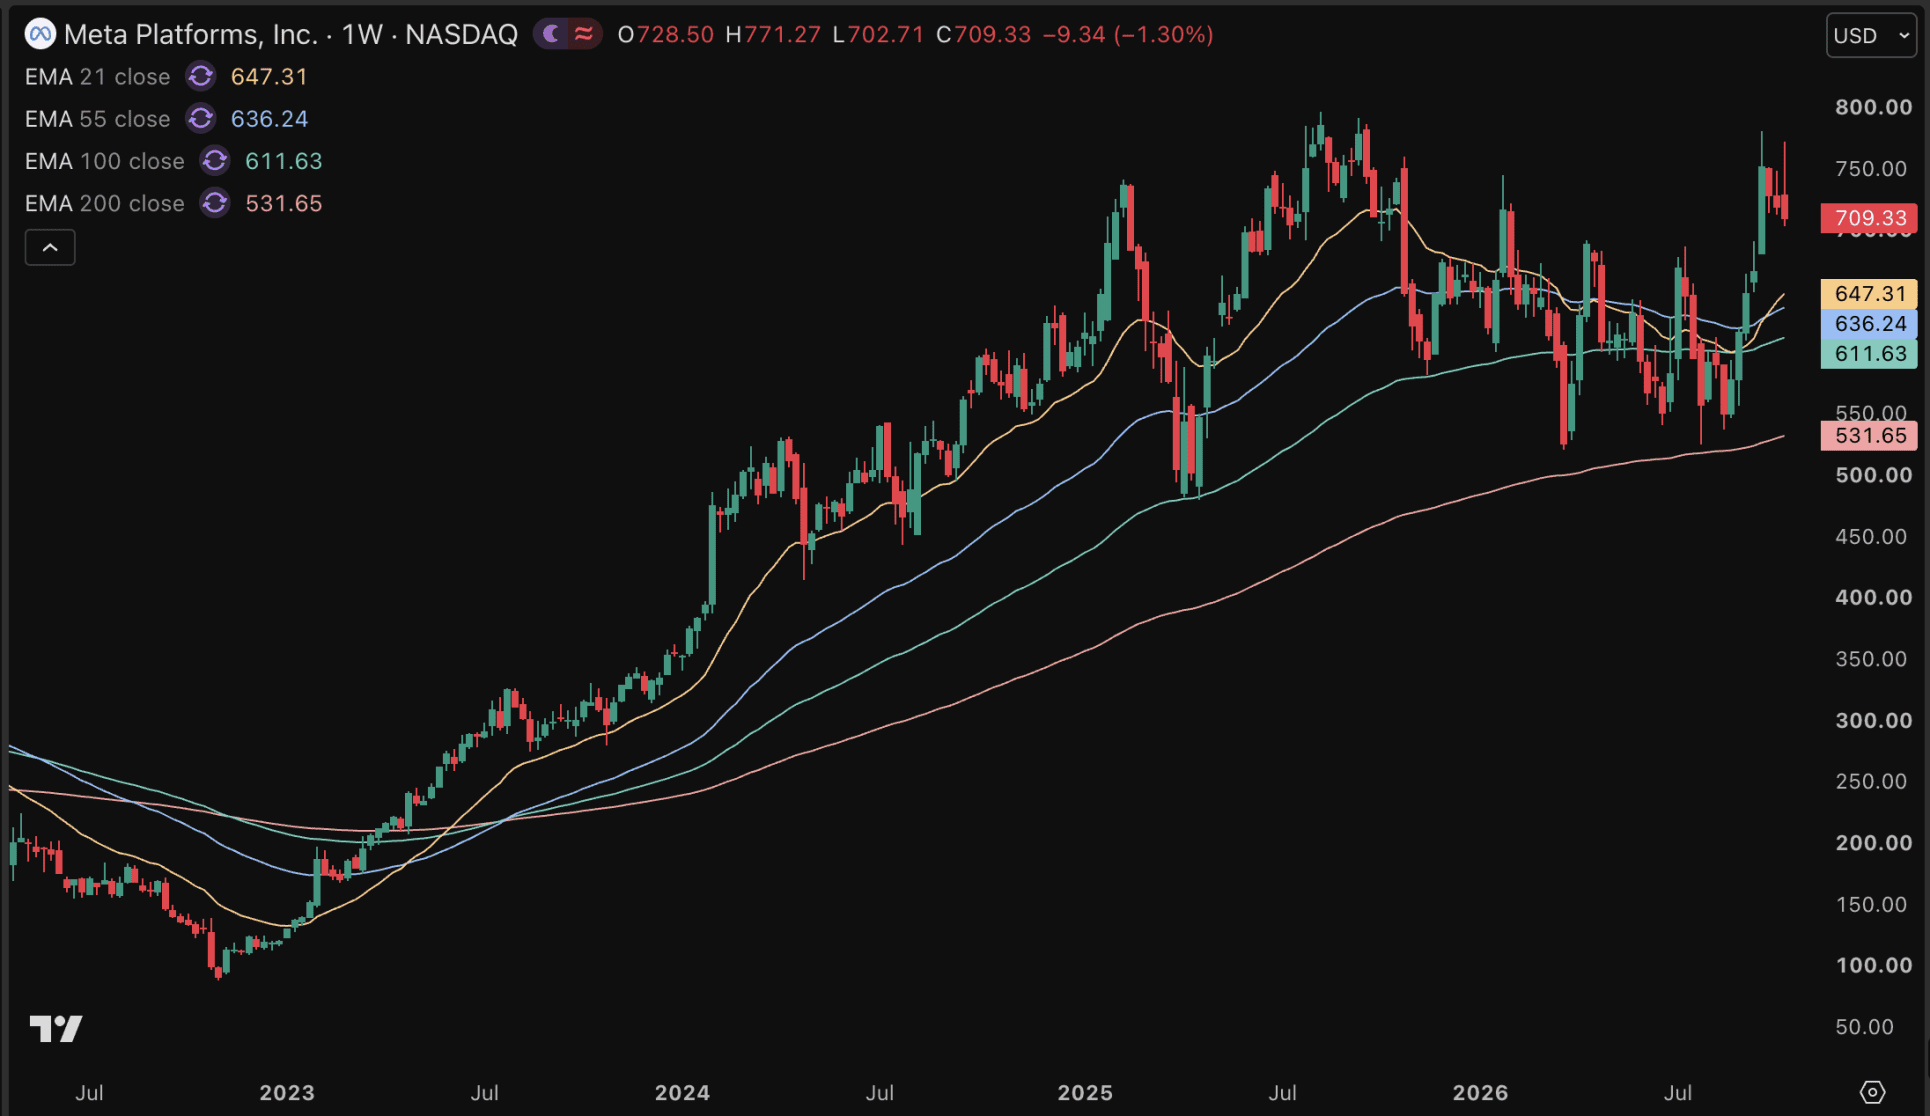The height and width of the screenshot is (1116, 1930).
Task: Select the EMA 100 close legend label
Action: (105, 161)
